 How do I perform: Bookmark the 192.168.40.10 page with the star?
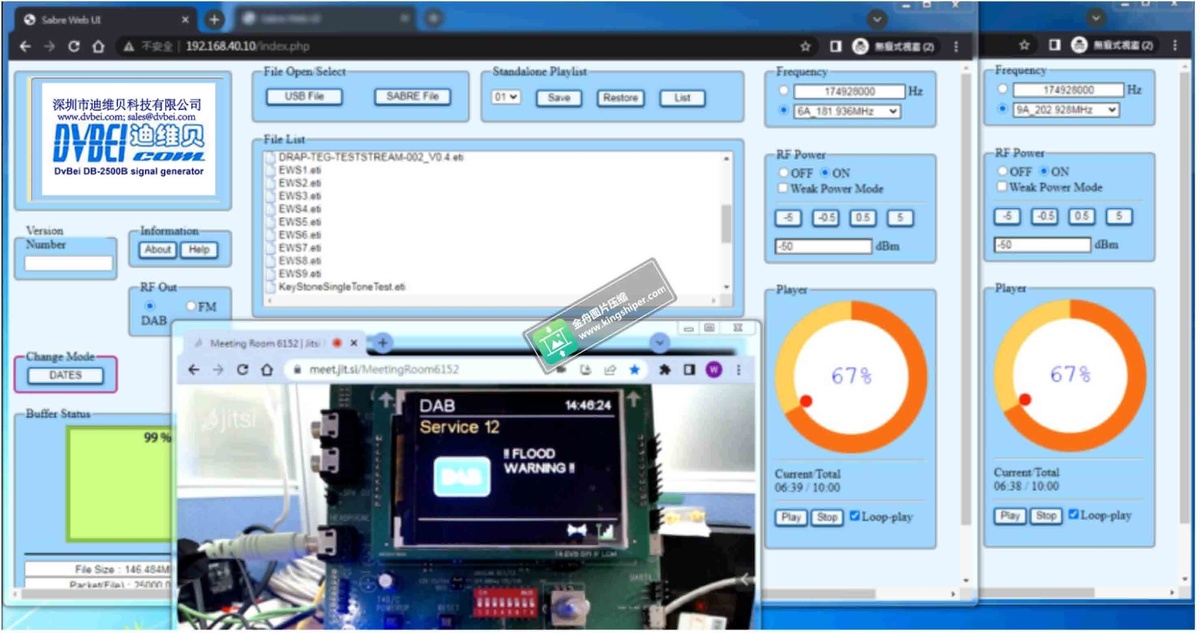click(805, 46)
